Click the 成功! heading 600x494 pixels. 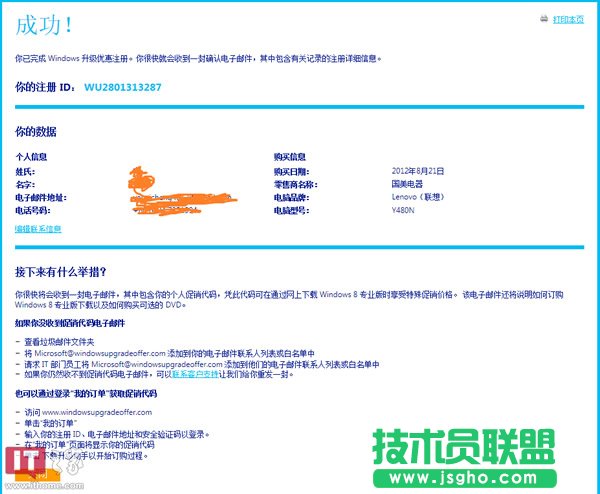44,26
